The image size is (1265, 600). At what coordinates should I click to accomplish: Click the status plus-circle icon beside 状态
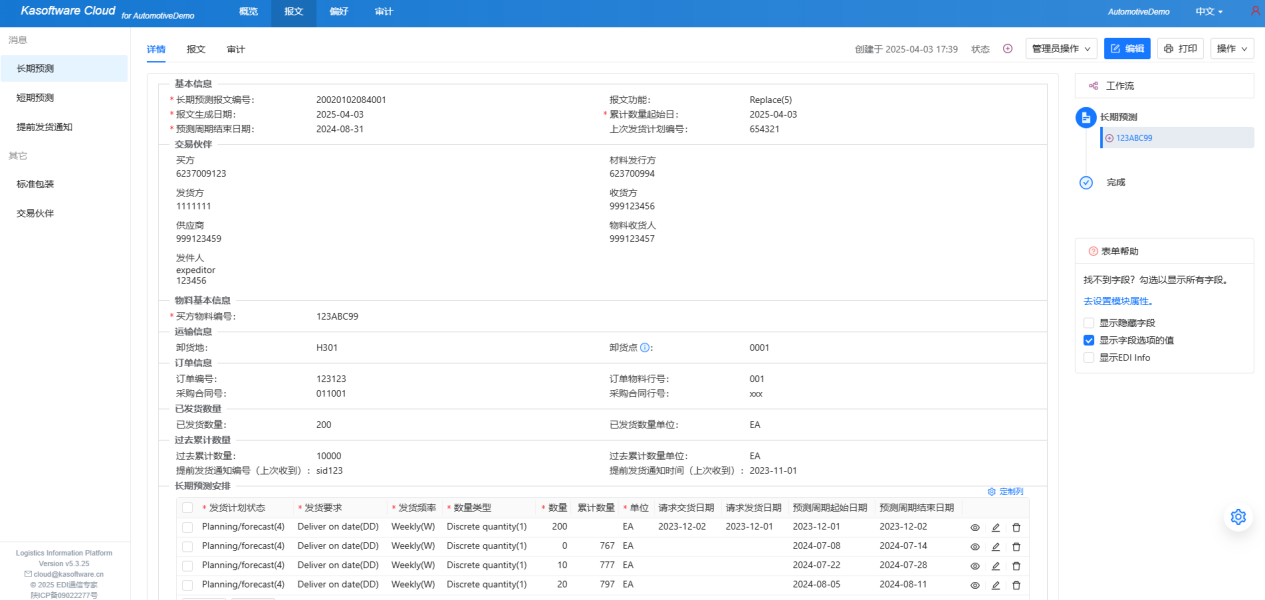tap(1007, 49)
